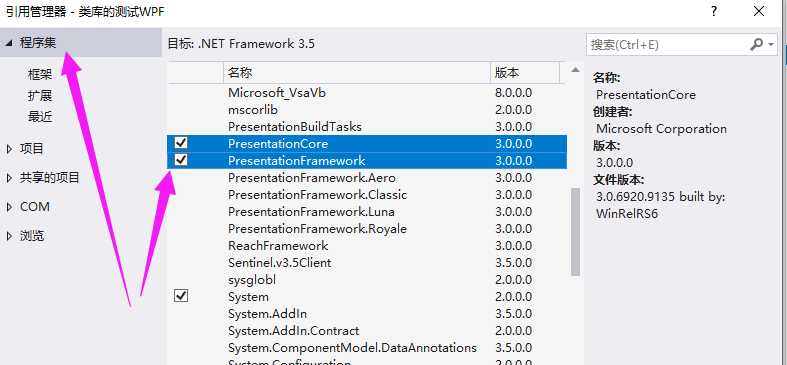Click the scroll up arrow of list
Viewport: 787px width, 365px height.
575,70
